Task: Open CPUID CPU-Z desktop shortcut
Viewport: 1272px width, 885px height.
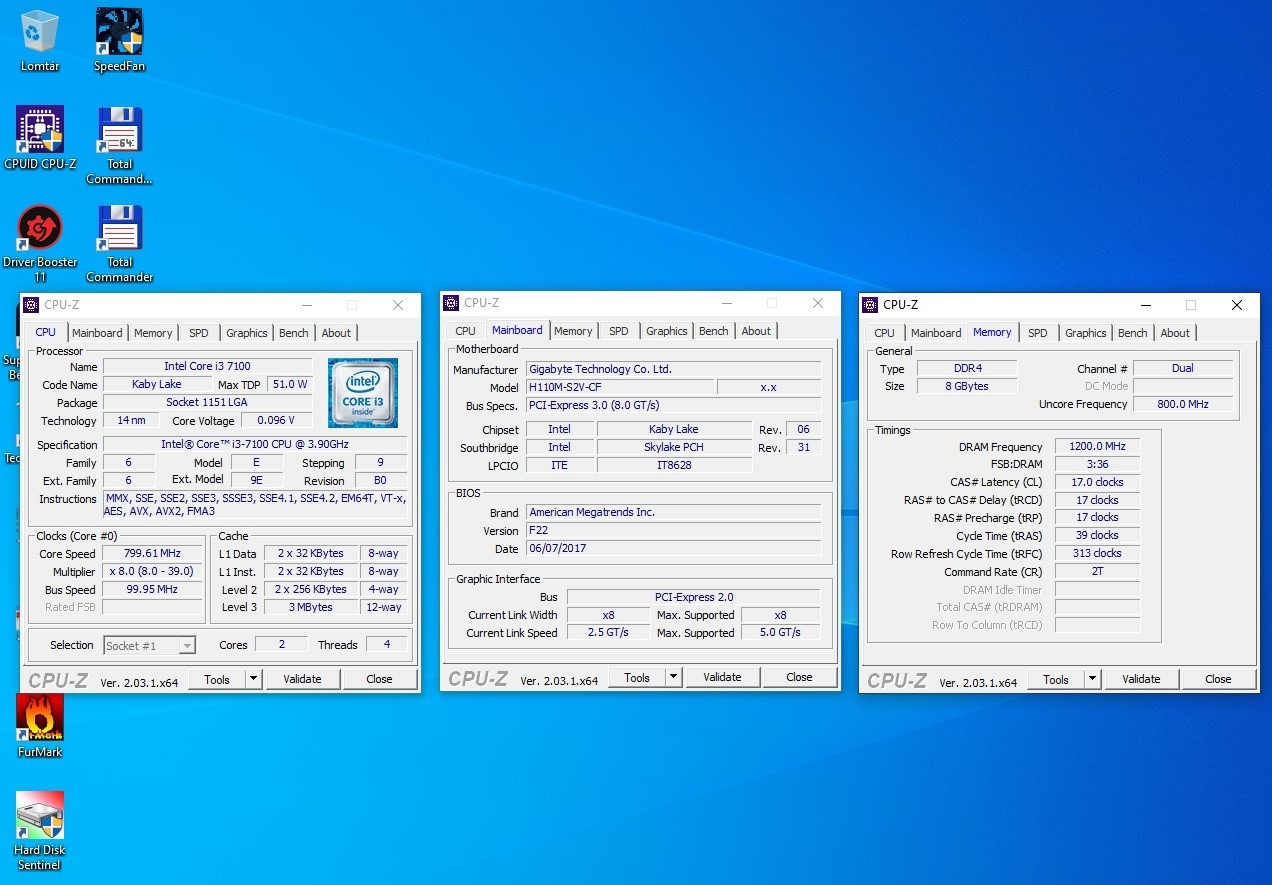Action: 40,138
